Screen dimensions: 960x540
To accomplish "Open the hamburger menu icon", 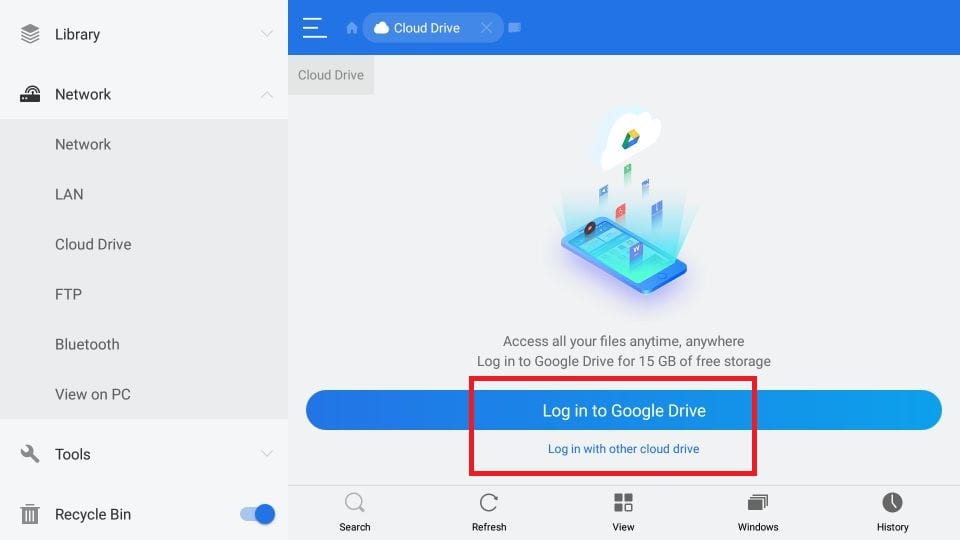I will click(314, 28).
